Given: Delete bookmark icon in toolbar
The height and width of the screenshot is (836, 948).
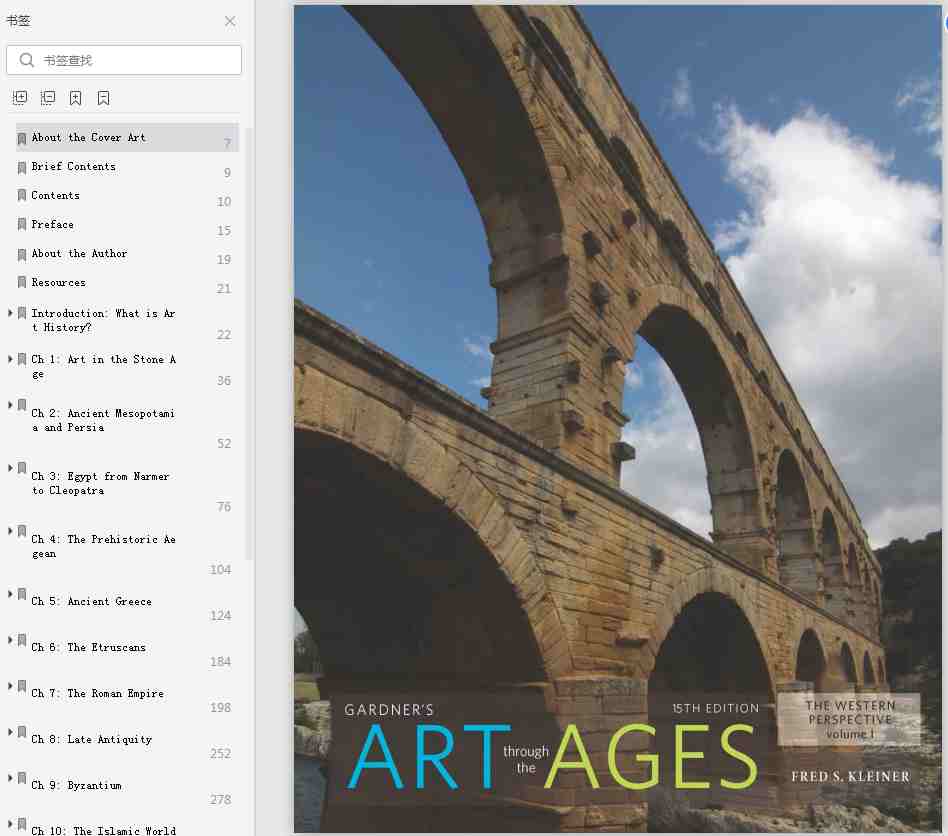Looking at the screenshot, I should coord(103,98).
